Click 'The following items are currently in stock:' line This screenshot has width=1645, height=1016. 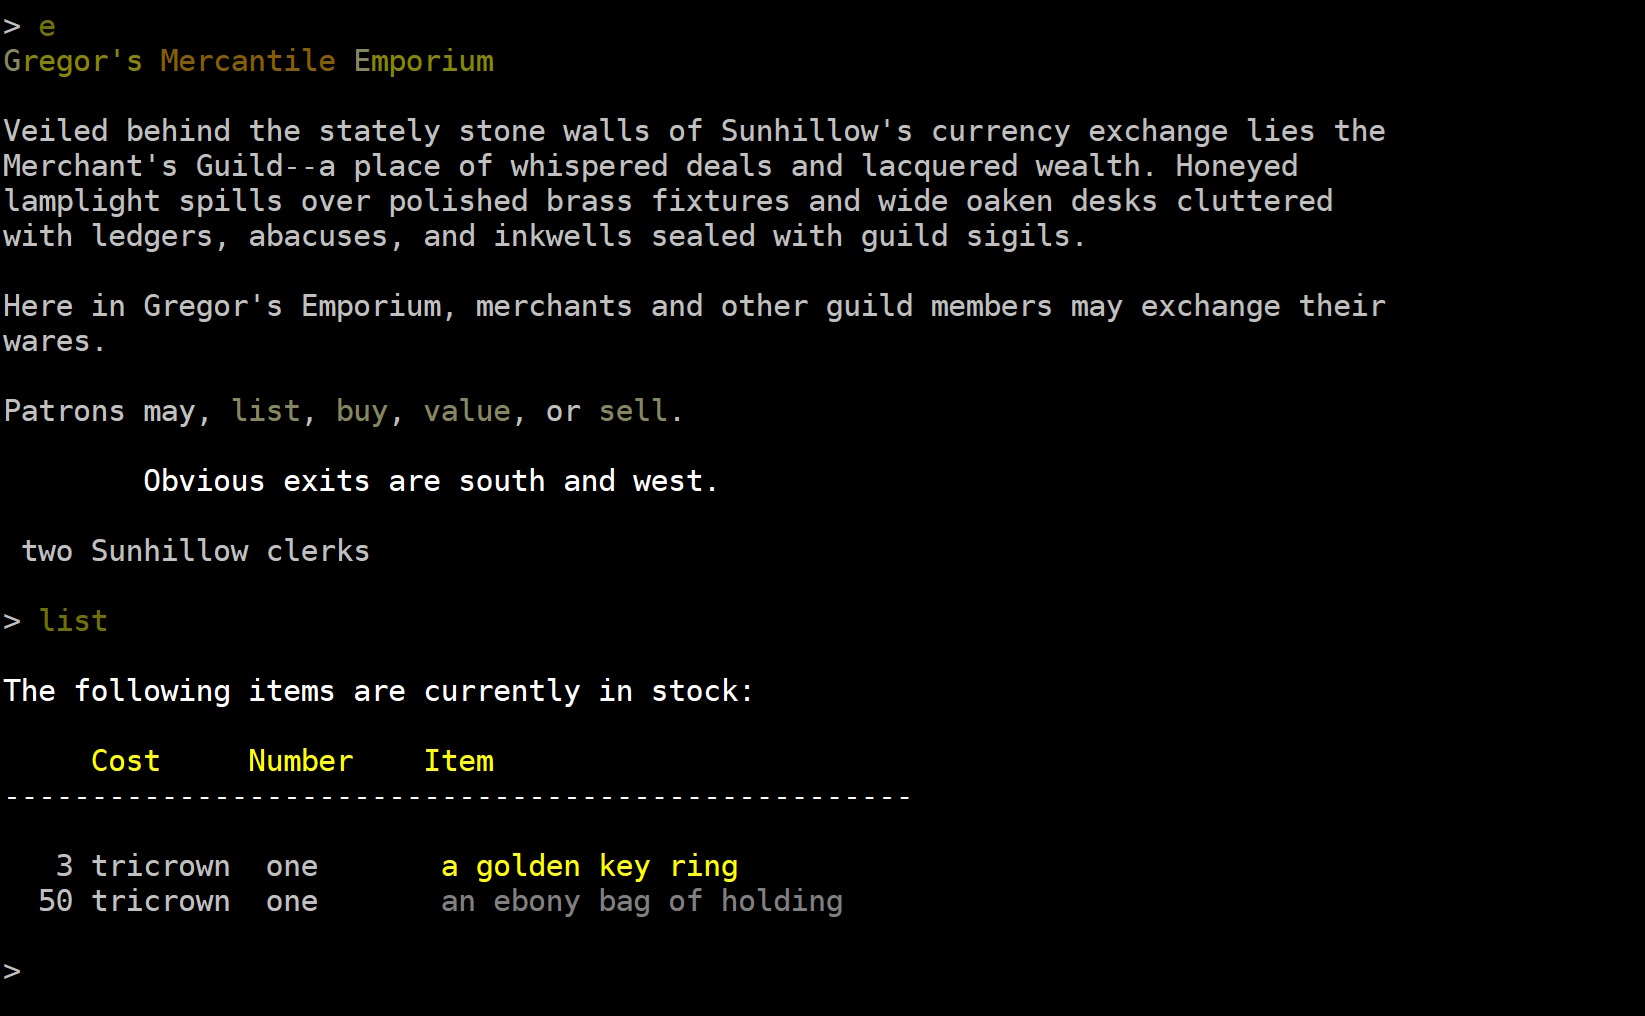point(378,691)
